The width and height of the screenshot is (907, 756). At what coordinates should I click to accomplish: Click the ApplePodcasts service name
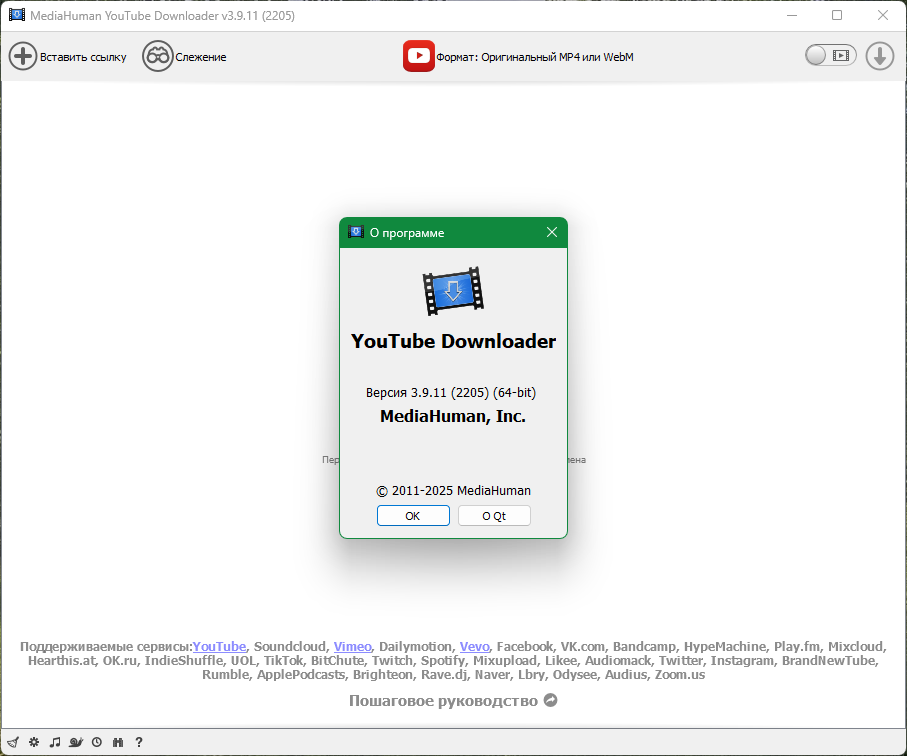point(301,674)
